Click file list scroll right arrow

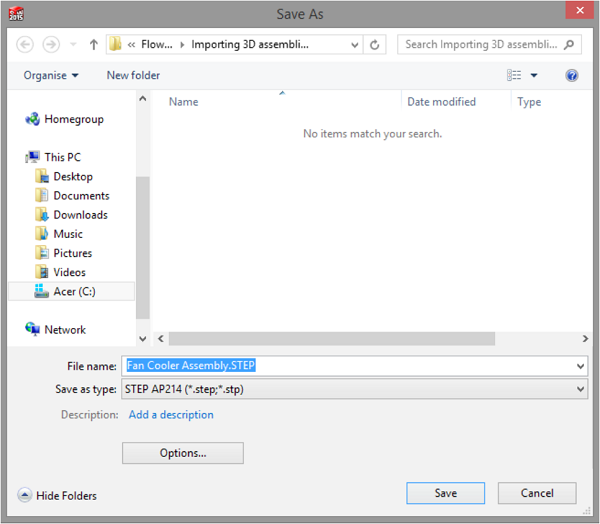(585, 339)
